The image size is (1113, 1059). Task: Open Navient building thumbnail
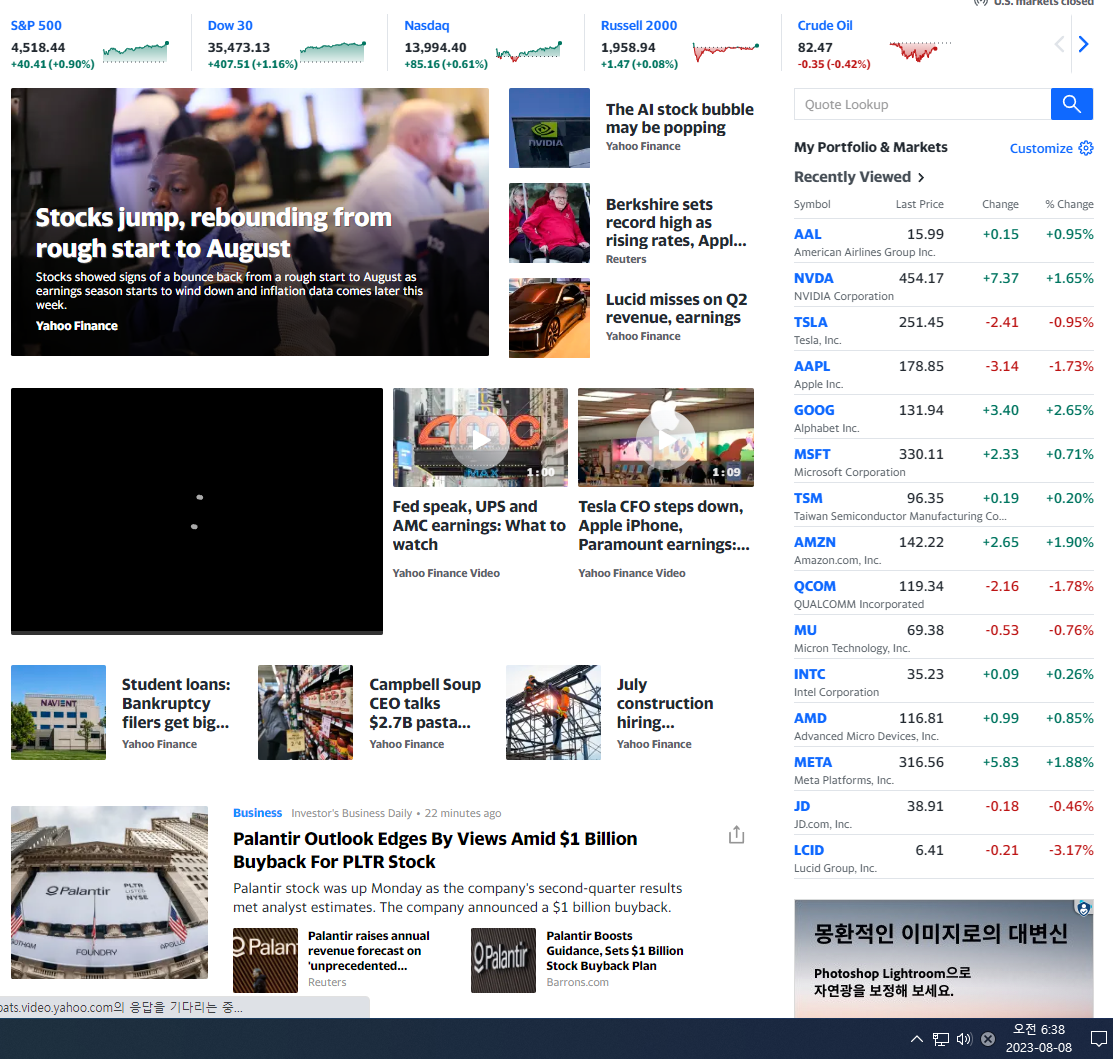coord(58,713)
